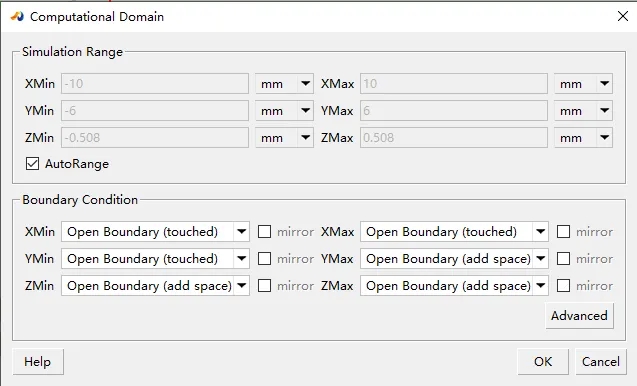Check the mirror box beside XMax

pos(563,232)
